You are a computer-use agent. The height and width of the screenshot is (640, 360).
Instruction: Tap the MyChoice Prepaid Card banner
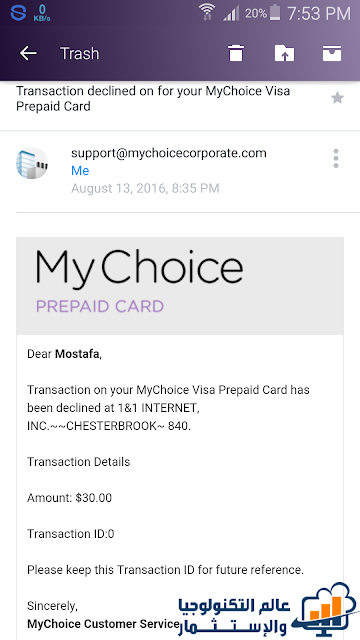click(x=180, y=286)
